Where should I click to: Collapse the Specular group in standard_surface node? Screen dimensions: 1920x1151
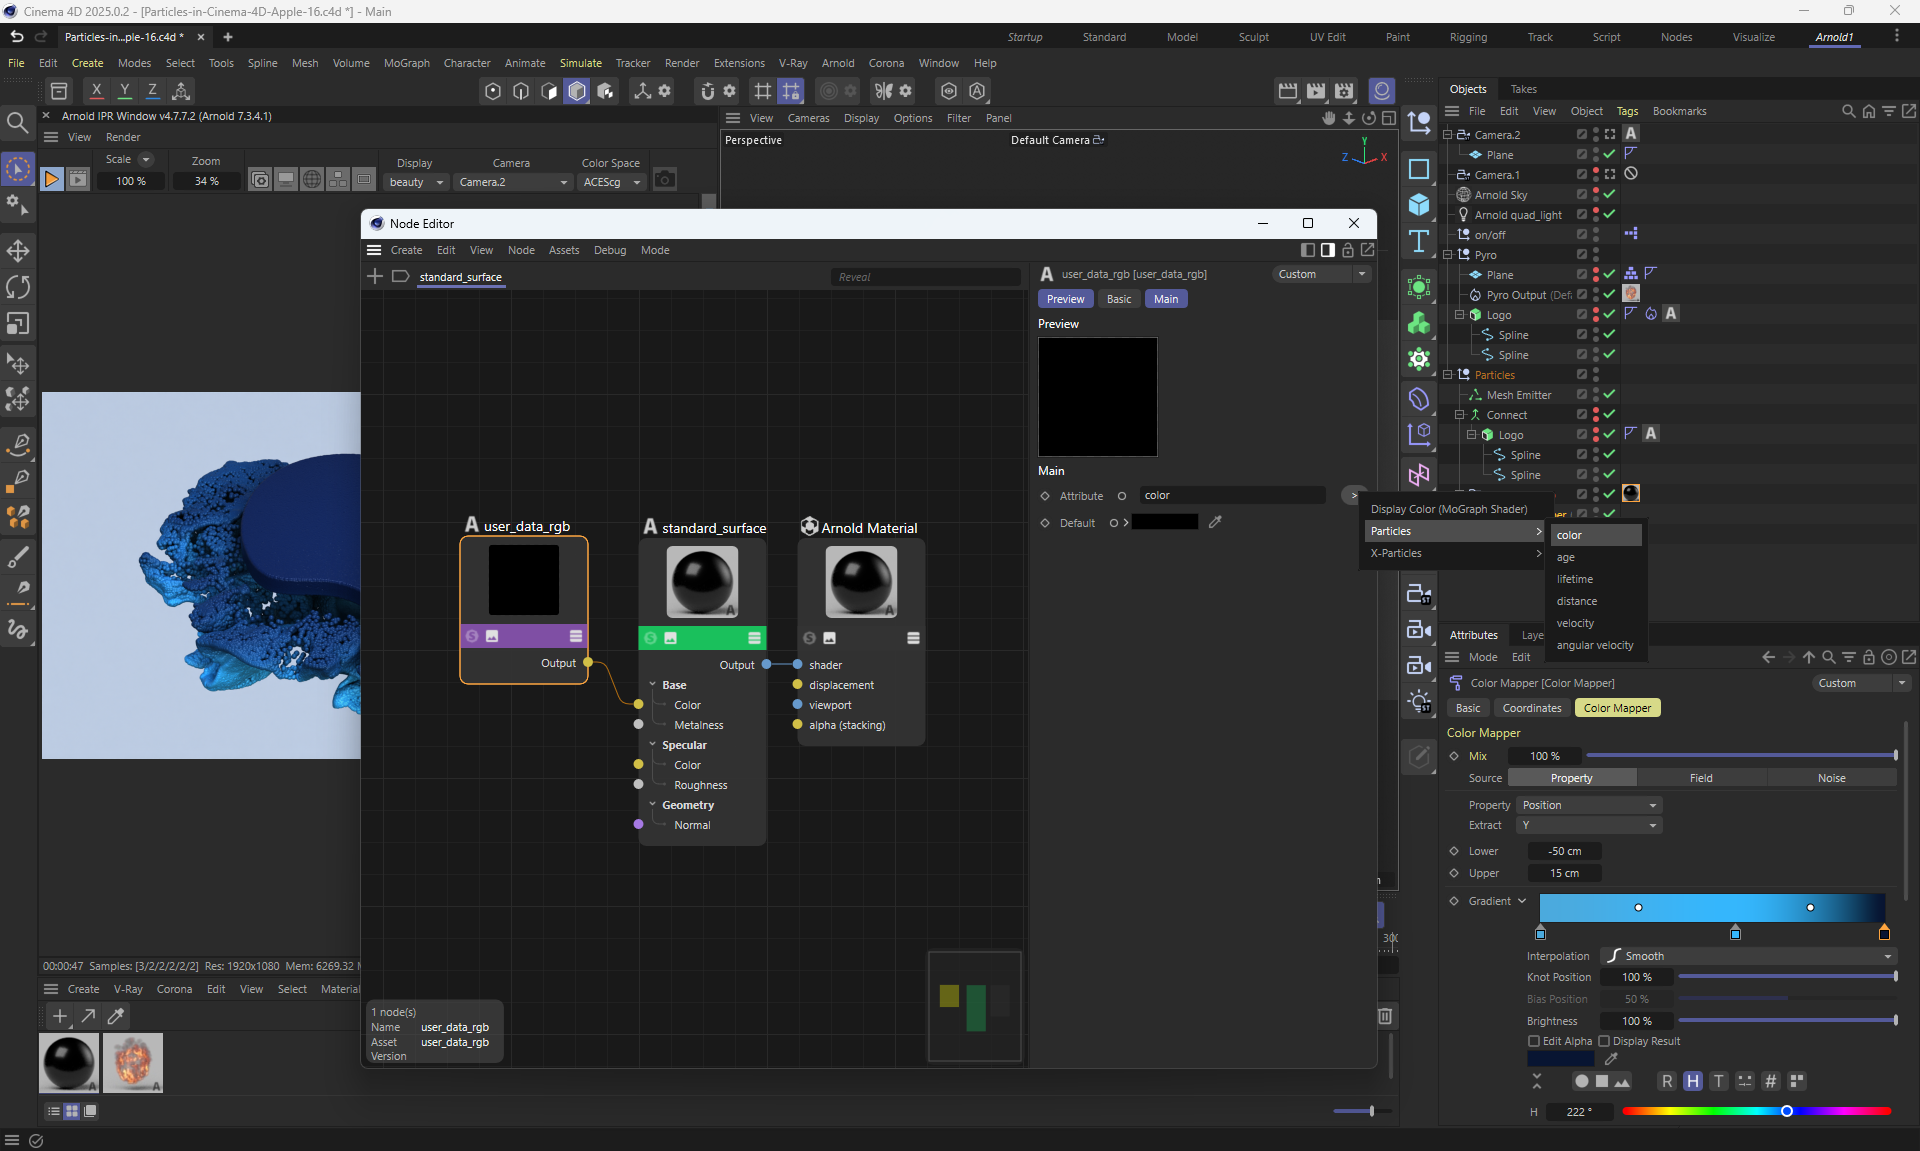[653, 745]
